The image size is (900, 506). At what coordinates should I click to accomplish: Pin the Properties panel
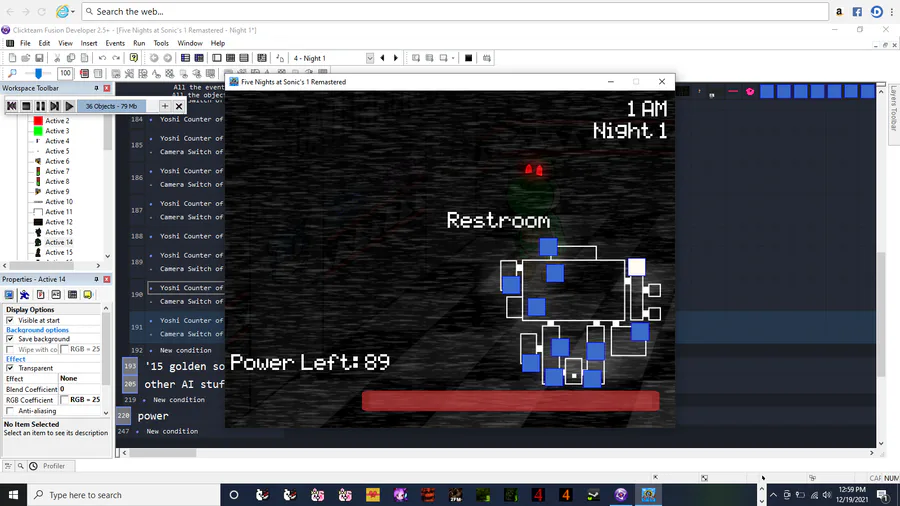coord(96,279)
